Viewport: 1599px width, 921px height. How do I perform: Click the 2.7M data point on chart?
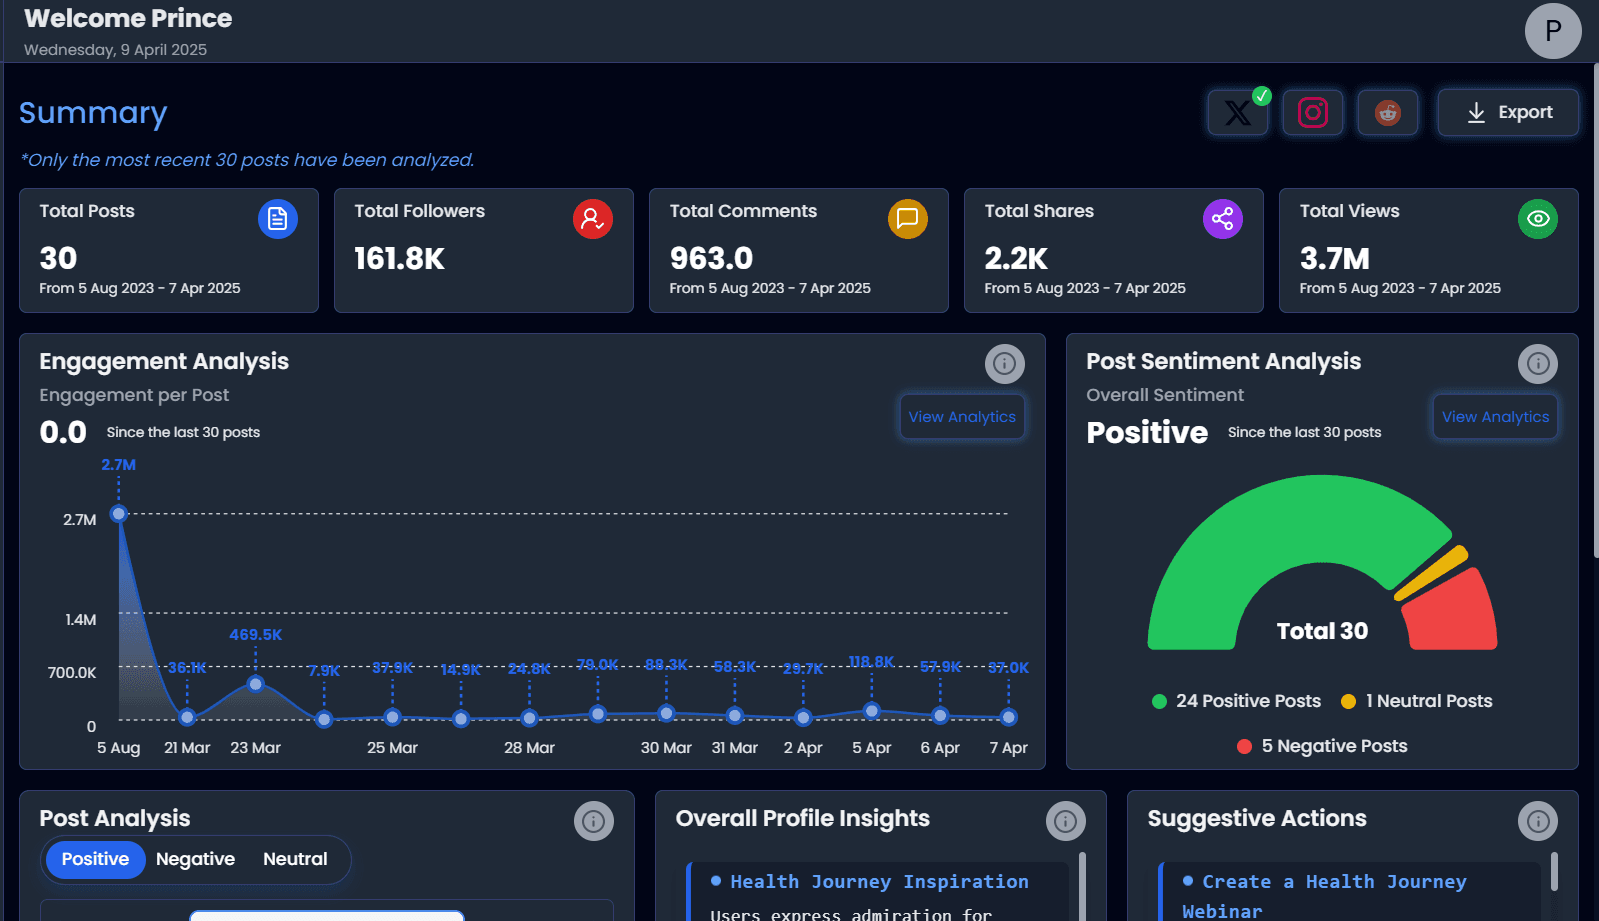(x=119, y=514)
